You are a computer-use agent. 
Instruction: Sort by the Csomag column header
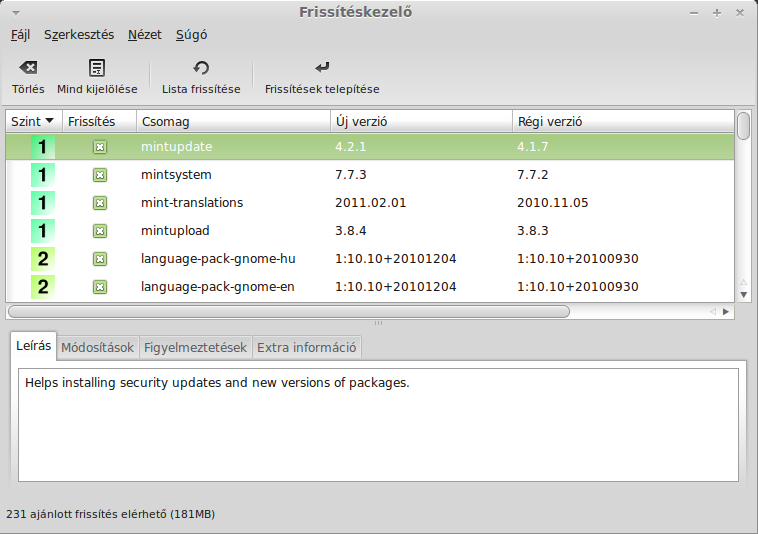tap(233, 121)
